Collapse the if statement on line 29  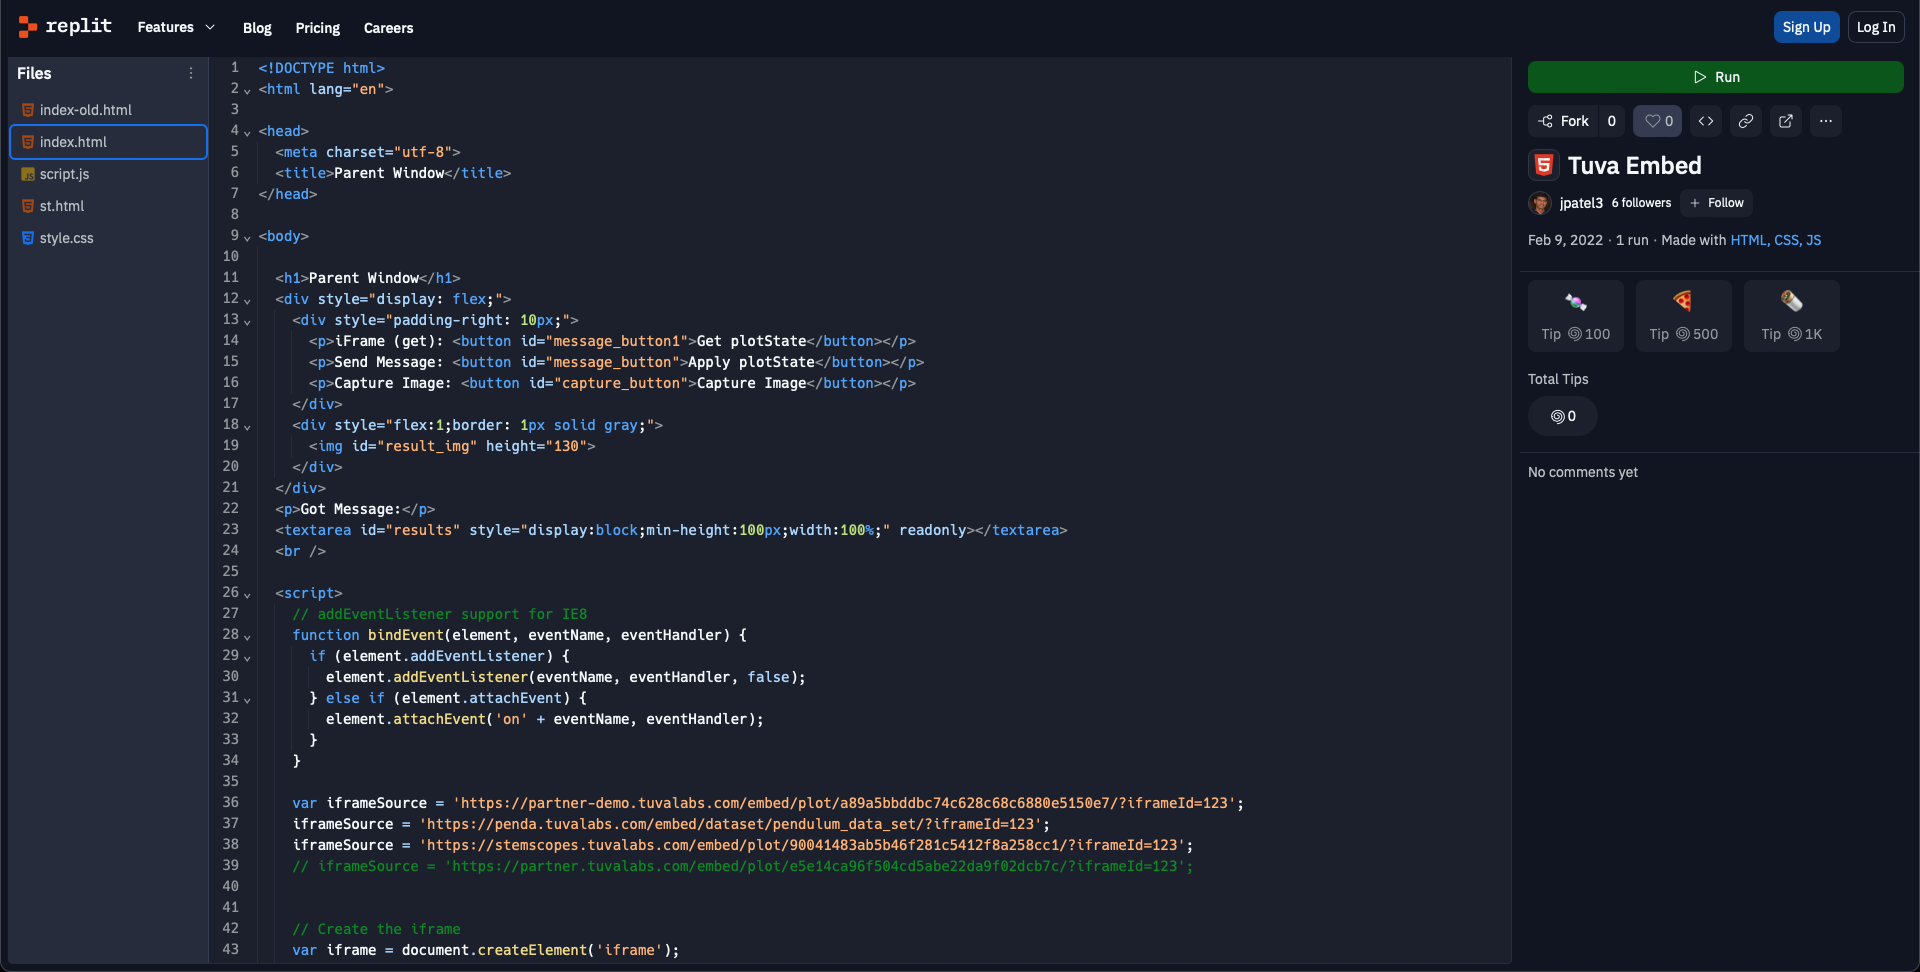click(247, 657)
